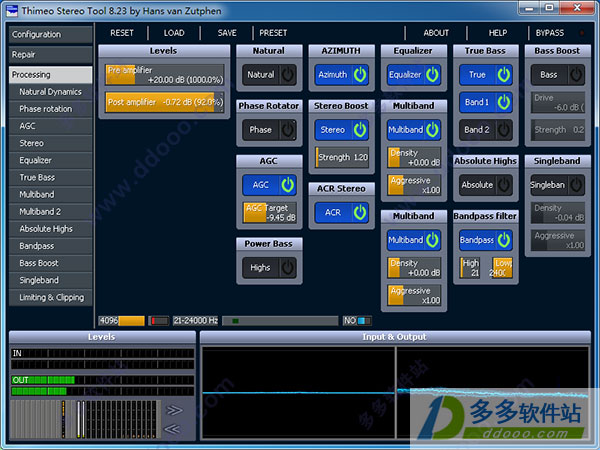600x450 pixels.
Task: Open Multiband 2 in the sidebar
Action: point(51,212)
